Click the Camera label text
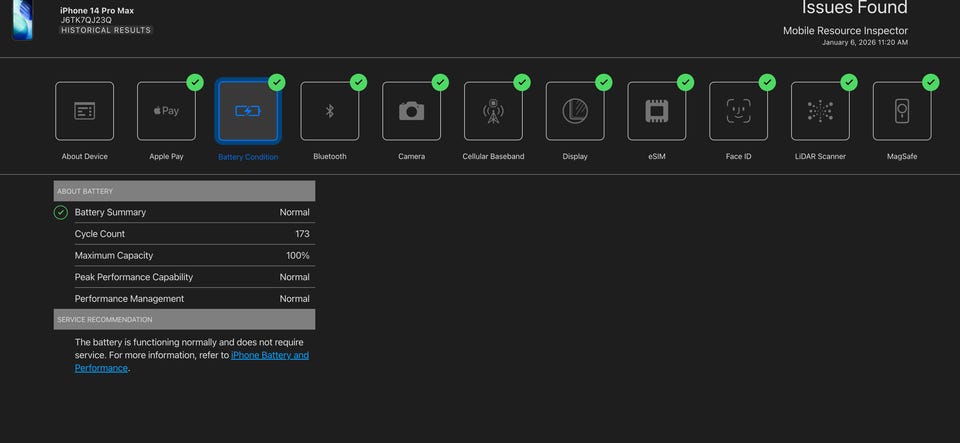Viewport: 960px width, 443px height. [x=411, y=157]
